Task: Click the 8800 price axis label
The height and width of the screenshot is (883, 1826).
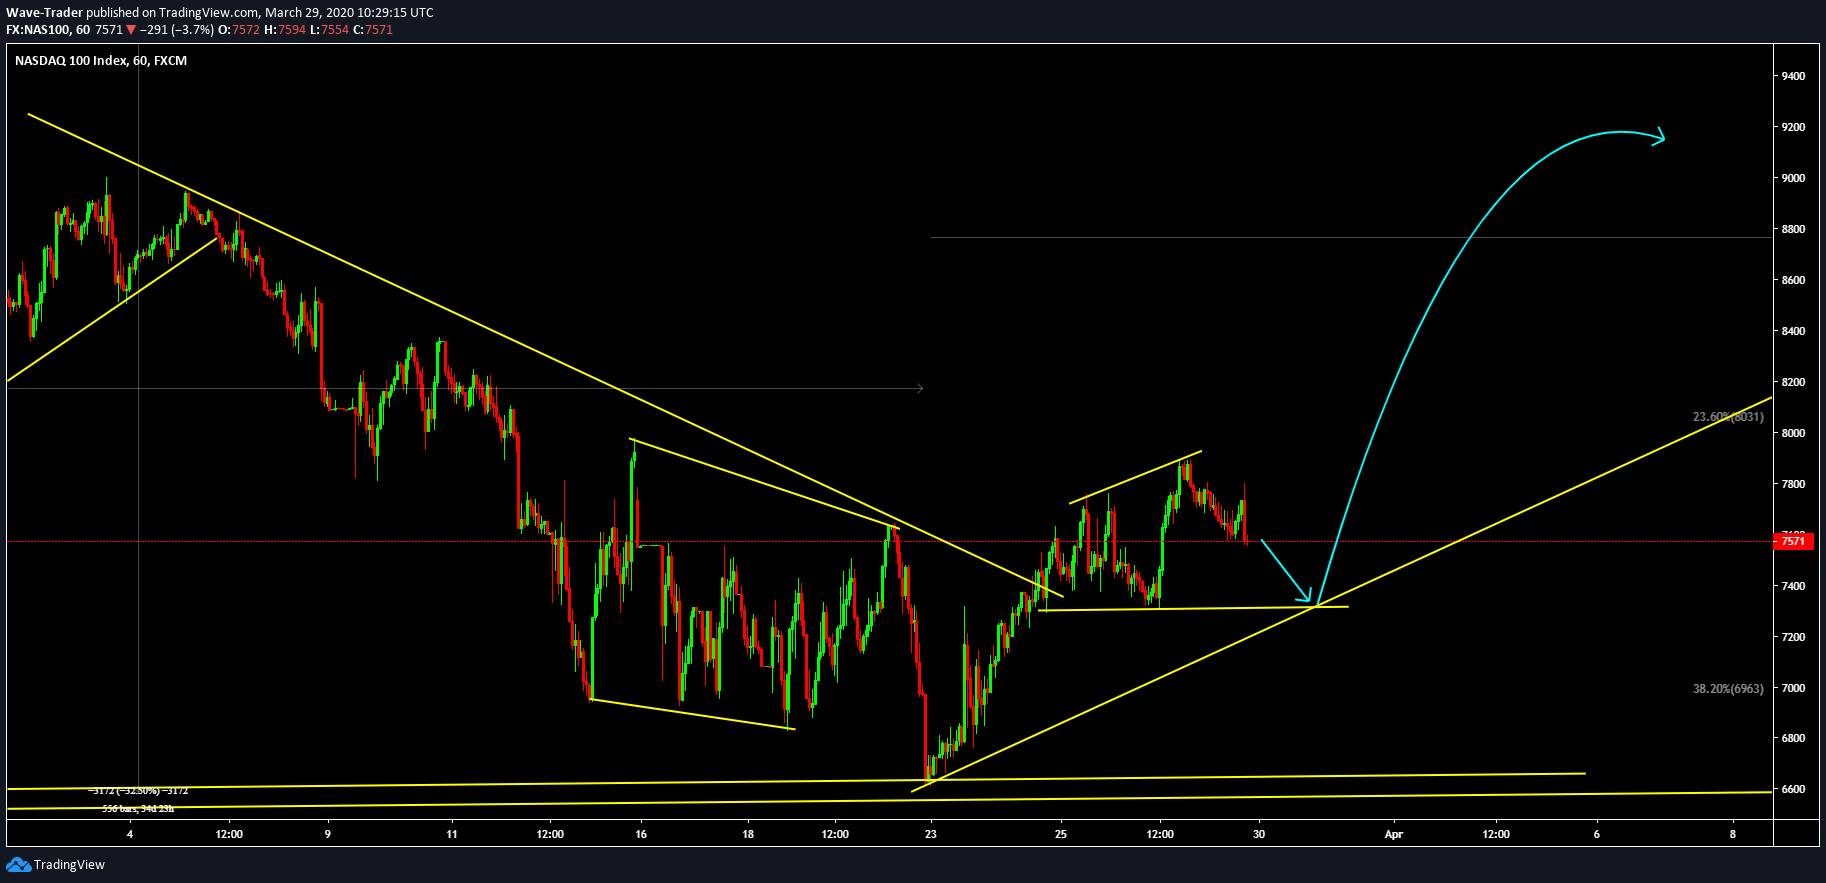Action: (x=1793, y=230)
